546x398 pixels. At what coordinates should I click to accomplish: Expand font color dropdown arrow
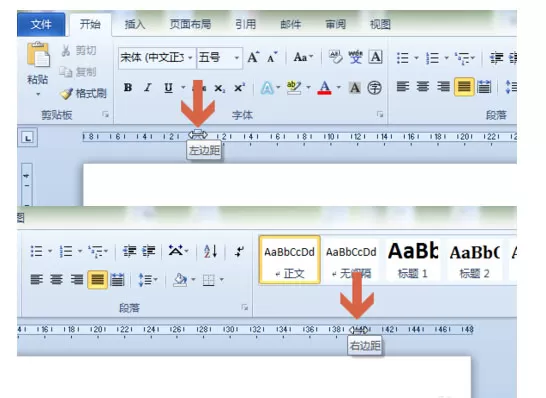pyautogui.click(x=338, y=87)
